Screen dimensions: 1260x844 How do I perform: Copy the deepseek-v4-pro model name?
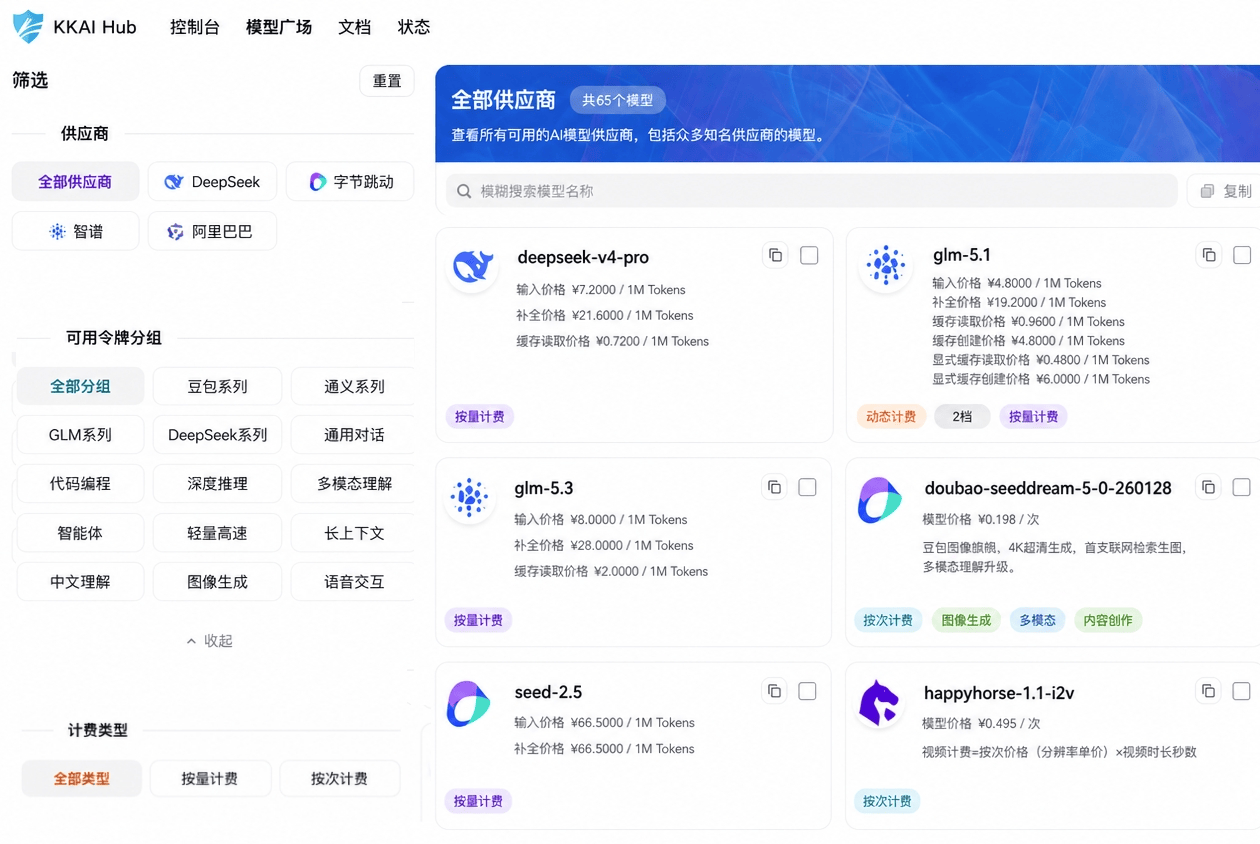(775, 255)
